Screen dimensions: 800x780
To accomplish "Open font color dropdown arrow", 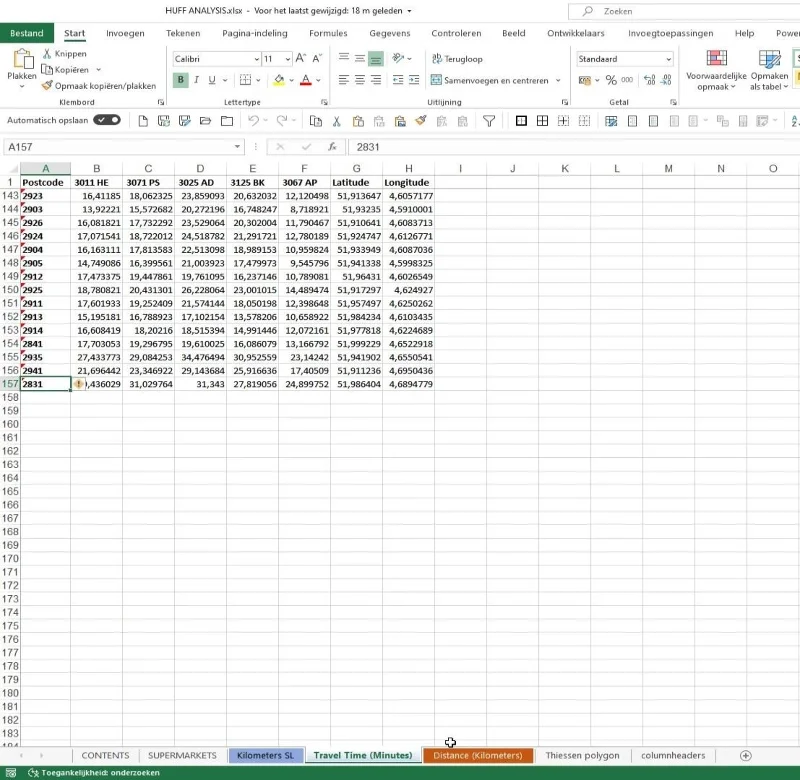I will pyautogui.click(x=318, y=80).
